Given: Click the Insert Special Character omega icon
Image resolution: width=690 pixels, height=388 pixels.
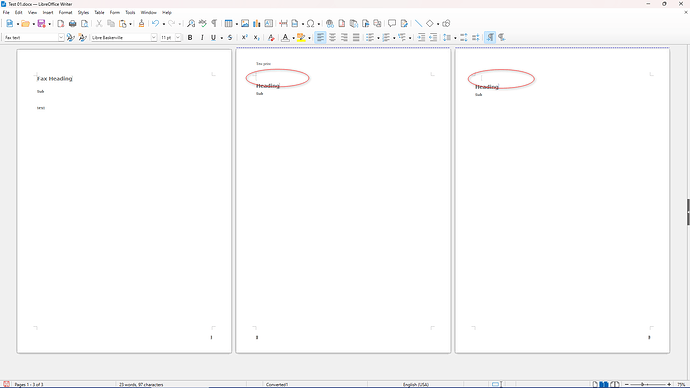Looking at the screenshot, I should [311, 24].
